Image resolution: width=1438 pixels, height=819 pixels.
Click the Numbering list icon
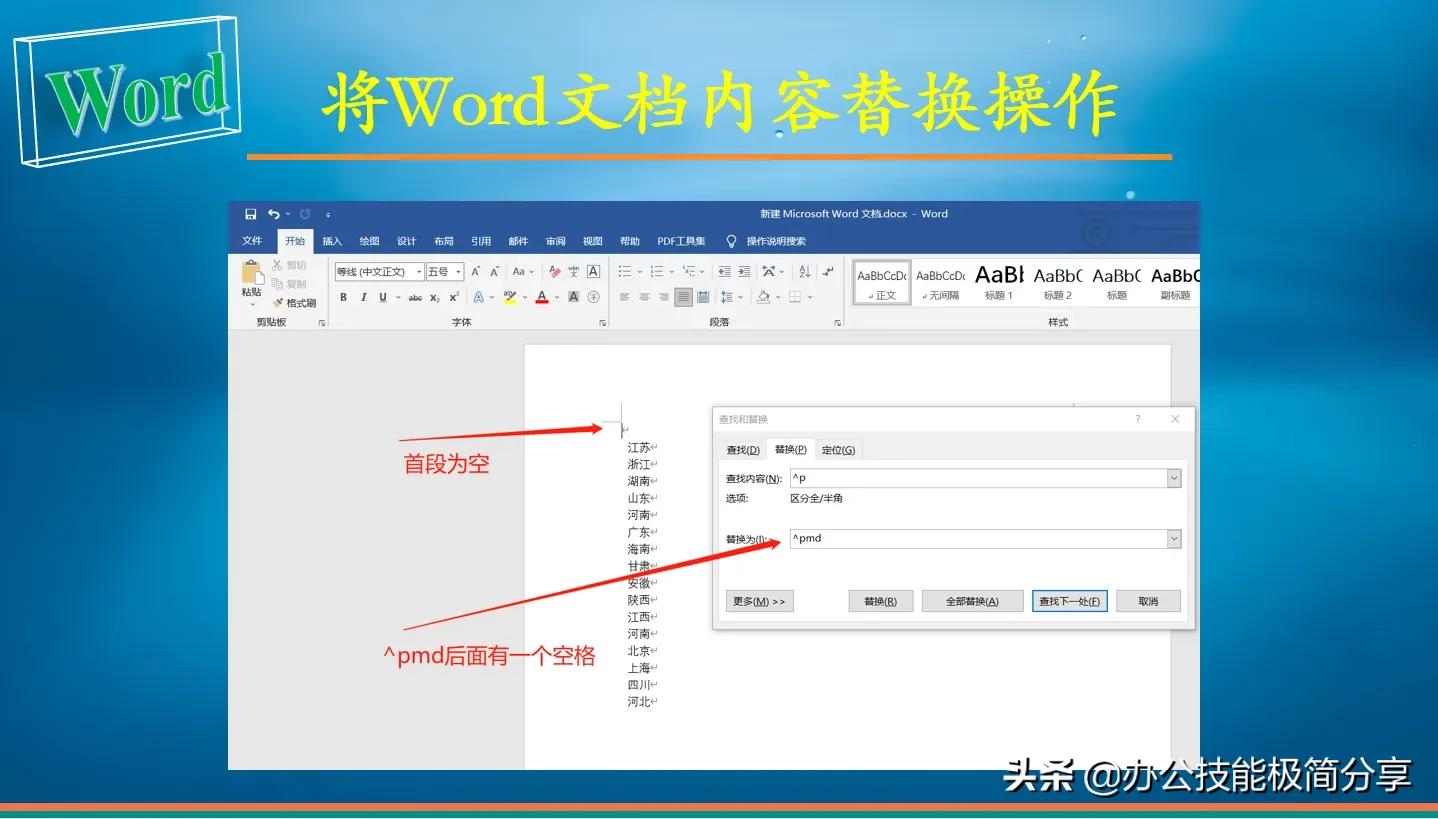click(657, 272)
